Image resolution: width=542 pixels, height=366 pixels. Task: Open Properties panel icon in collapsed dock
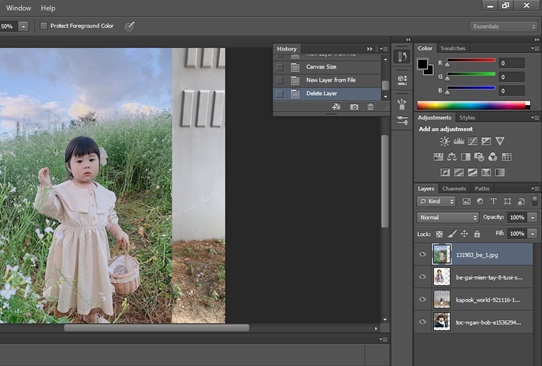click(402, 80)
